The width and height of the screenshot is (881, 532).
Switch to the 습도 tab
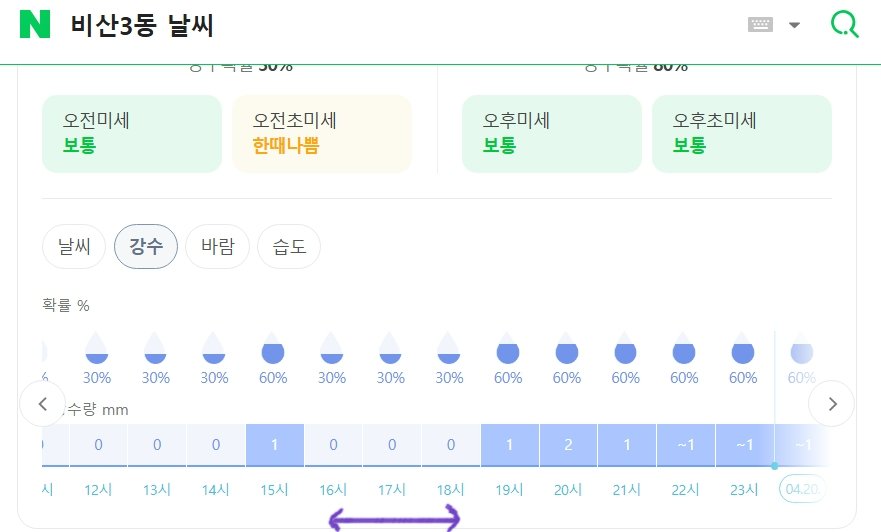tap(289, 246)
